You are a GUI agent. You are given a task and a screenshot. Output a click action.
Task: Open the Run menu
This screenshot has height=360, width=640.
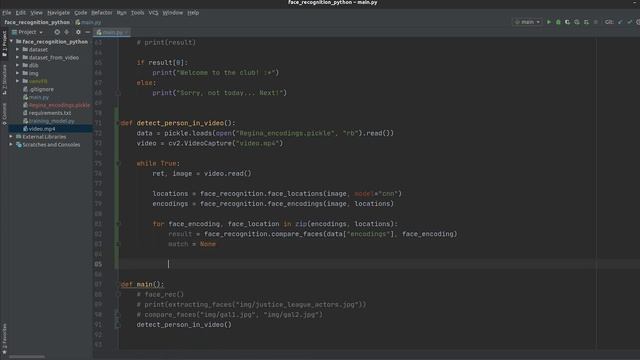(122, 13)
